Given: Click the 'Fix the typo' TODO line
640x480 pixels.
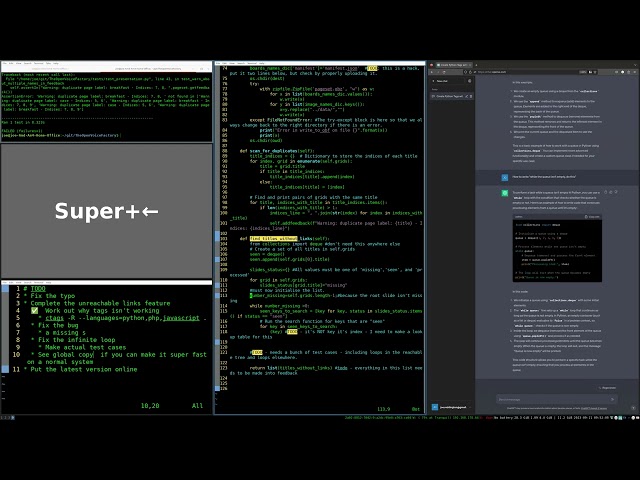Looking at the screenshot, I should point(49,296).
